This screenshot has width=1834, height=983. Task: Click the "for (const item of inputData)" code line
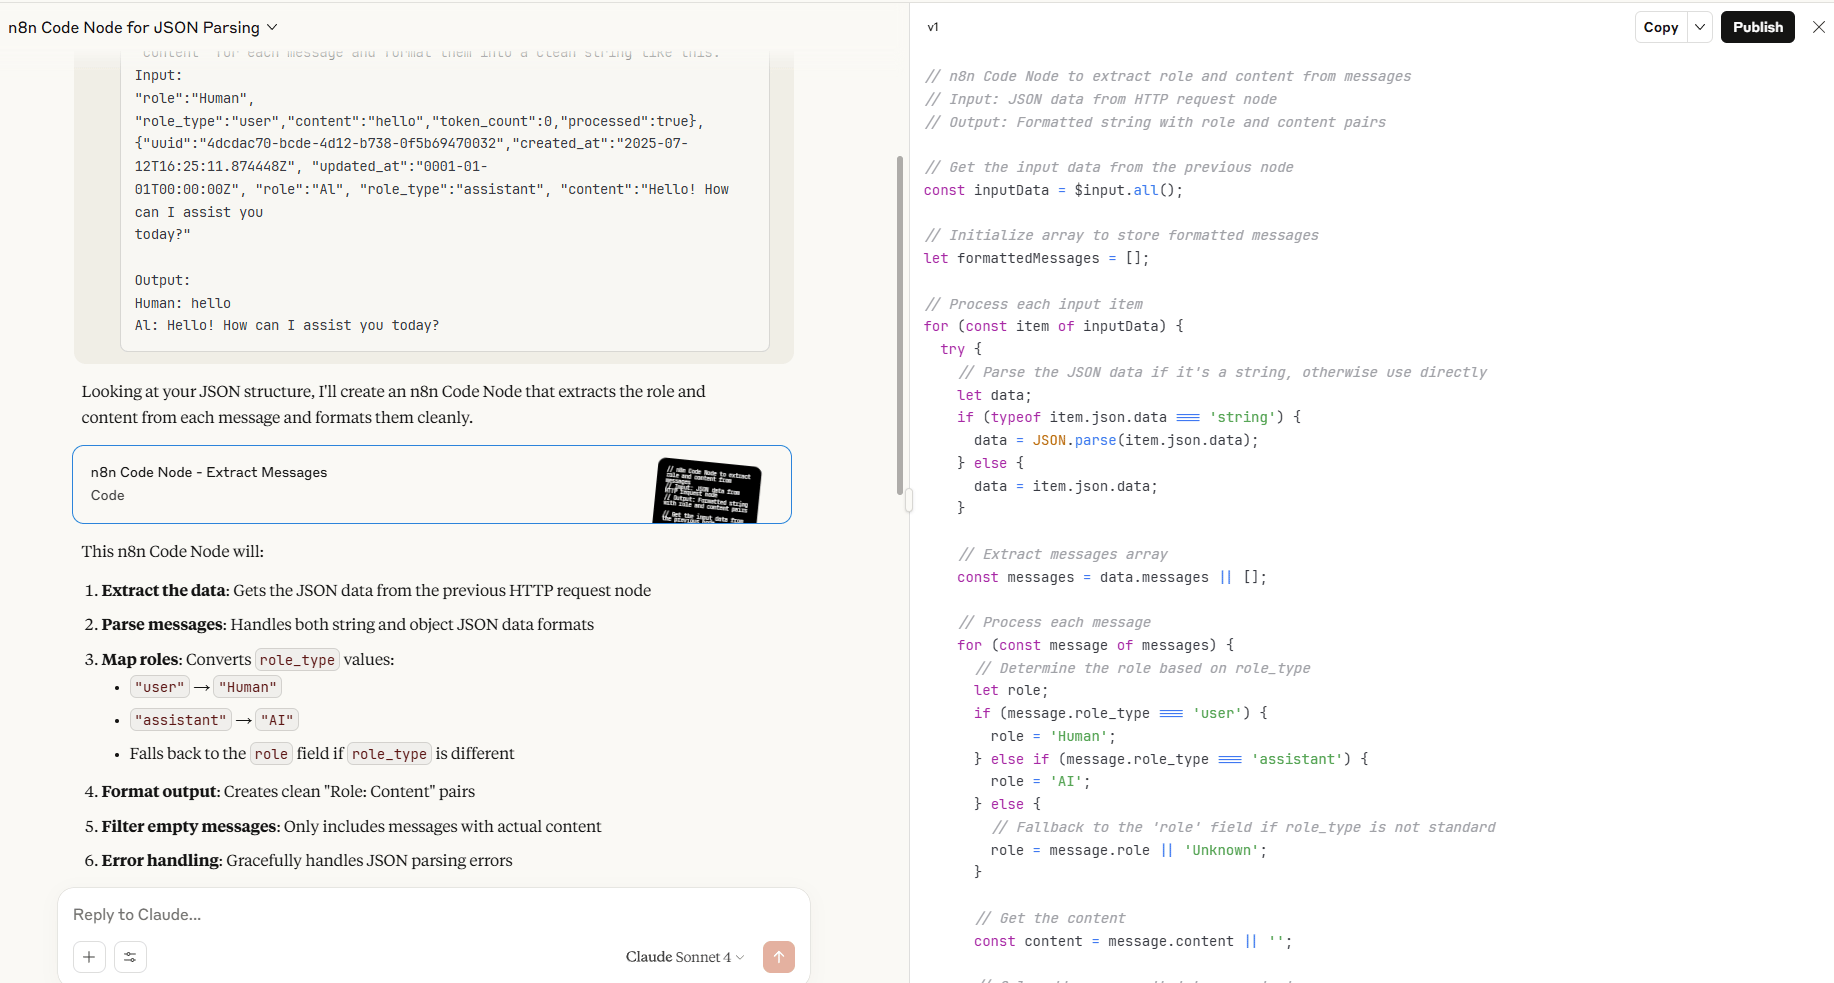[1053, 326]
